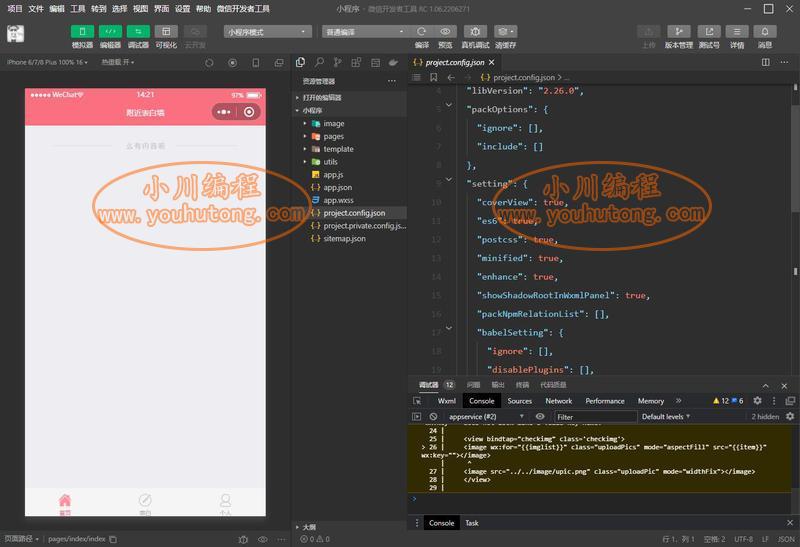Click the clear console icon
This screenshot has height=547, width=800.
[433, 416]
